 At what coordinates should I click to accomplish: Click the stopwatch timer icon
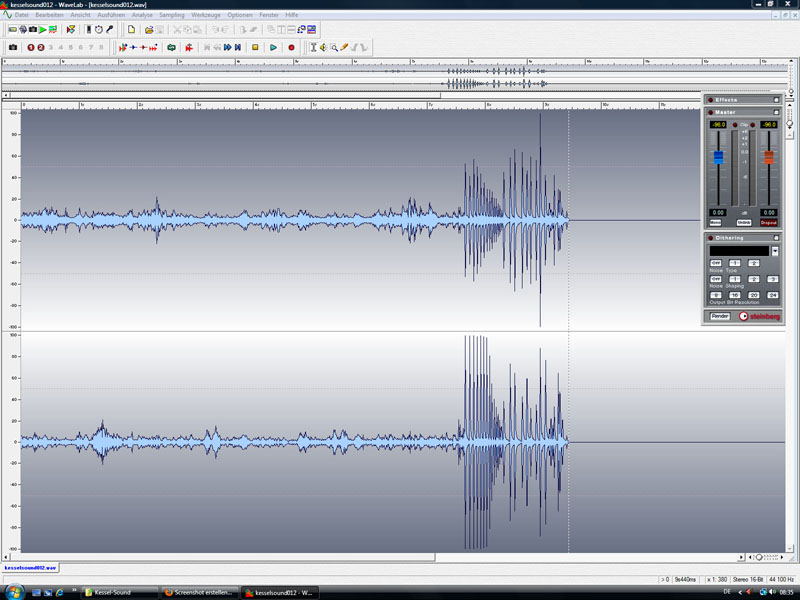[98, 30]
